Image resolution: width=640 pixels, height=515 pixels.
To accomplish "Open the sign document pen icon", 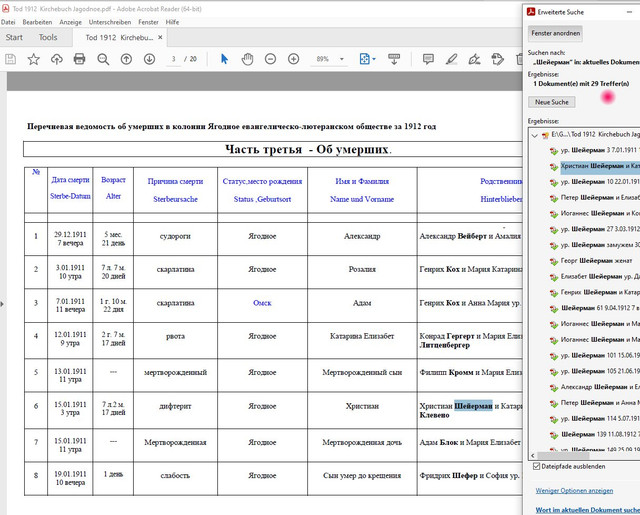I will point(474,59).
